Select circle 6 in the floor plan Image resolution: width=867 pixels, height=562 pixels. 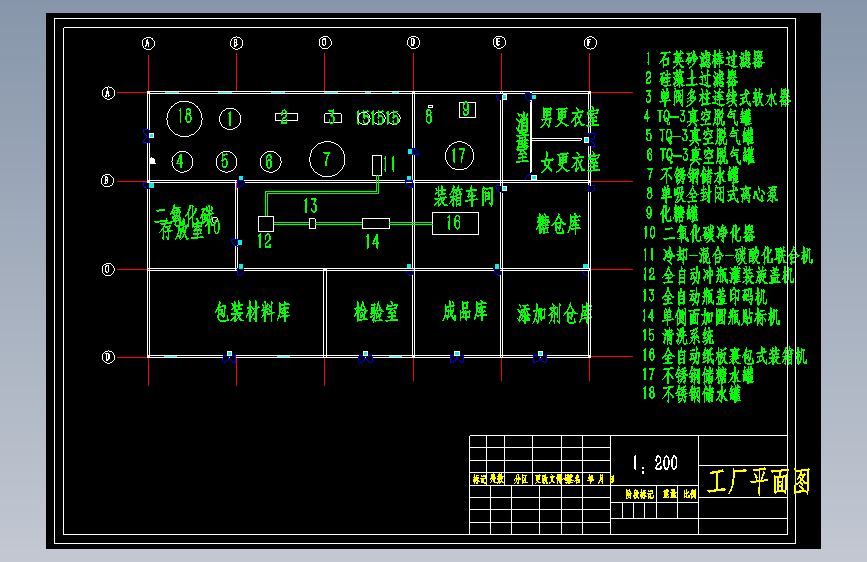click(x=270, y=162)
